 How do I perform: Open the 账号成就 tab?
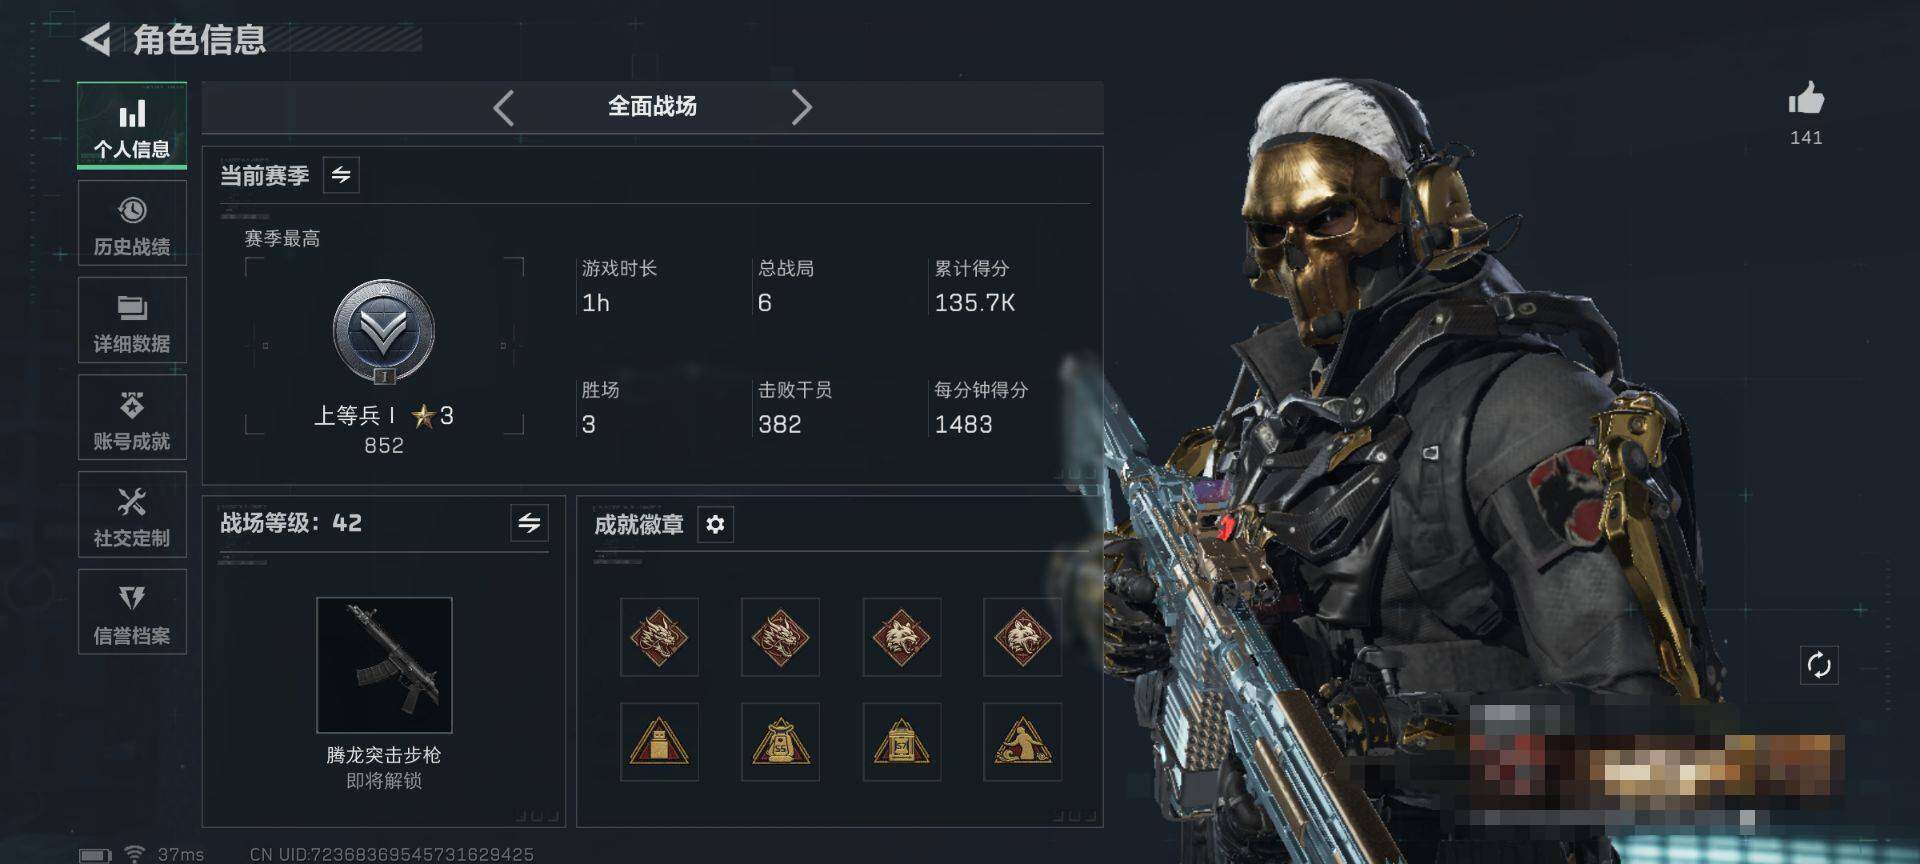pyautogui.click(x=132, y=418)
